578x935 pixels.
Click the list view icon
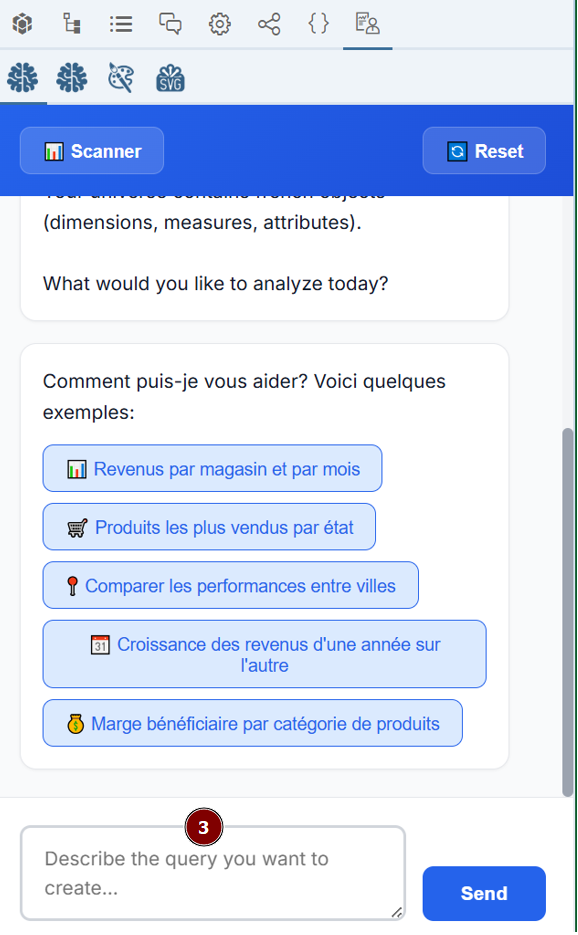pyautogui.click(x=121, y=24)
